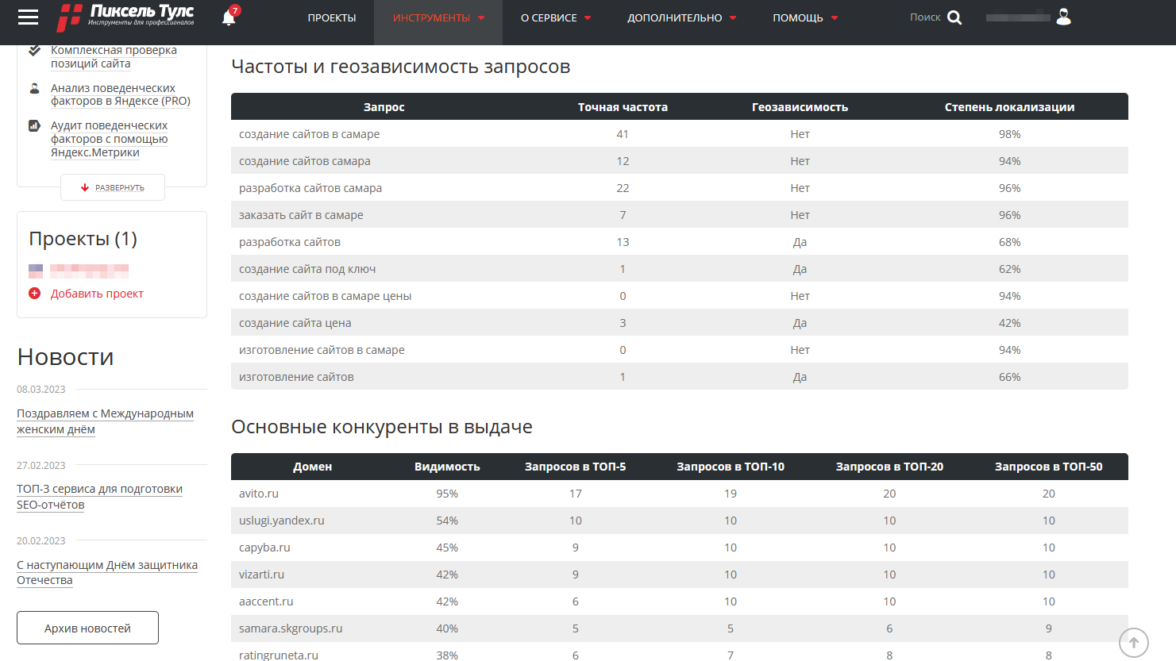This screenshot has height=661, width=1176.
Task: Click the checkmark icon by Комплексная проверка
Action: 34,50
